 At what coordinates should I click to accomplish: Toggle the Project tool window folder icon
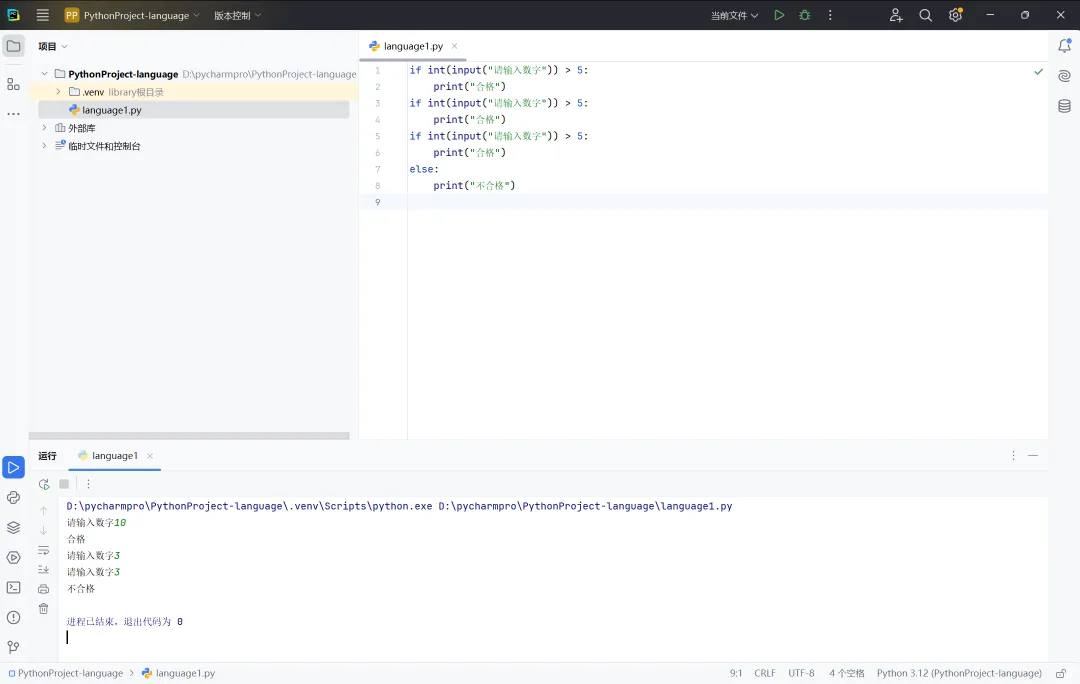pos(14,46)
